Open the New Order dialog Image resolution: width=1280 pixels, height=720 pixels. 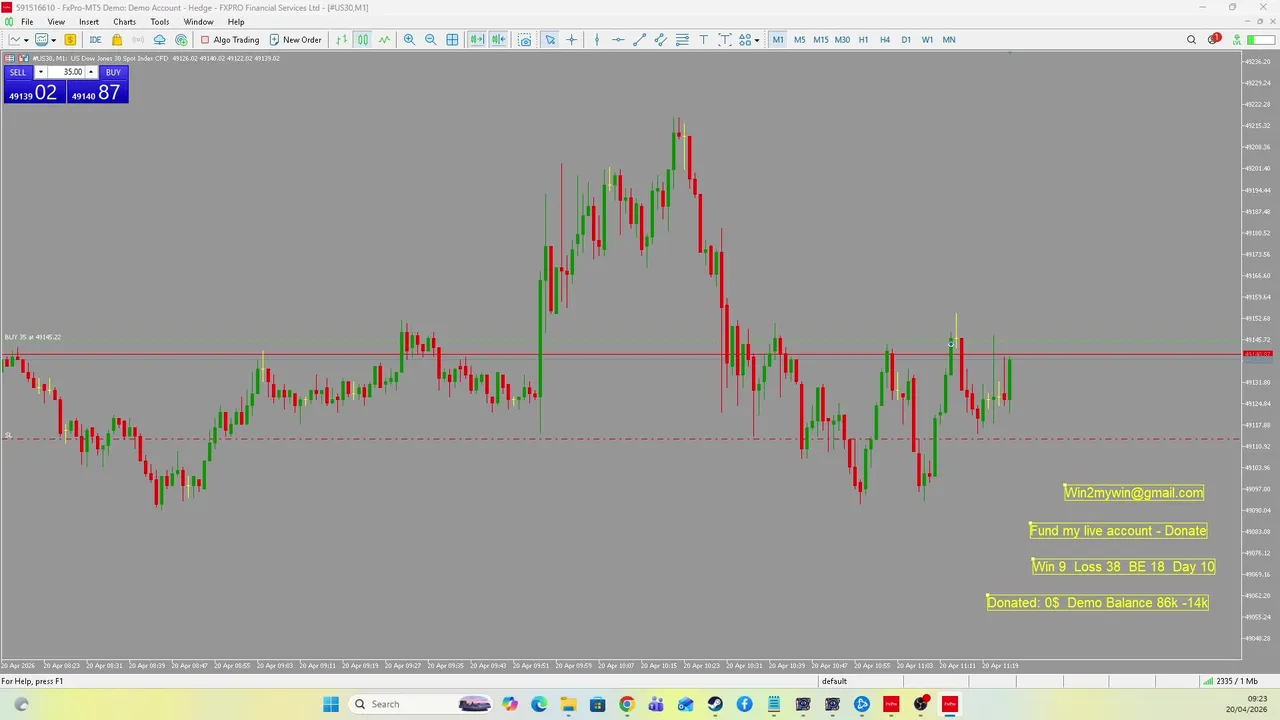click(295, 40)
